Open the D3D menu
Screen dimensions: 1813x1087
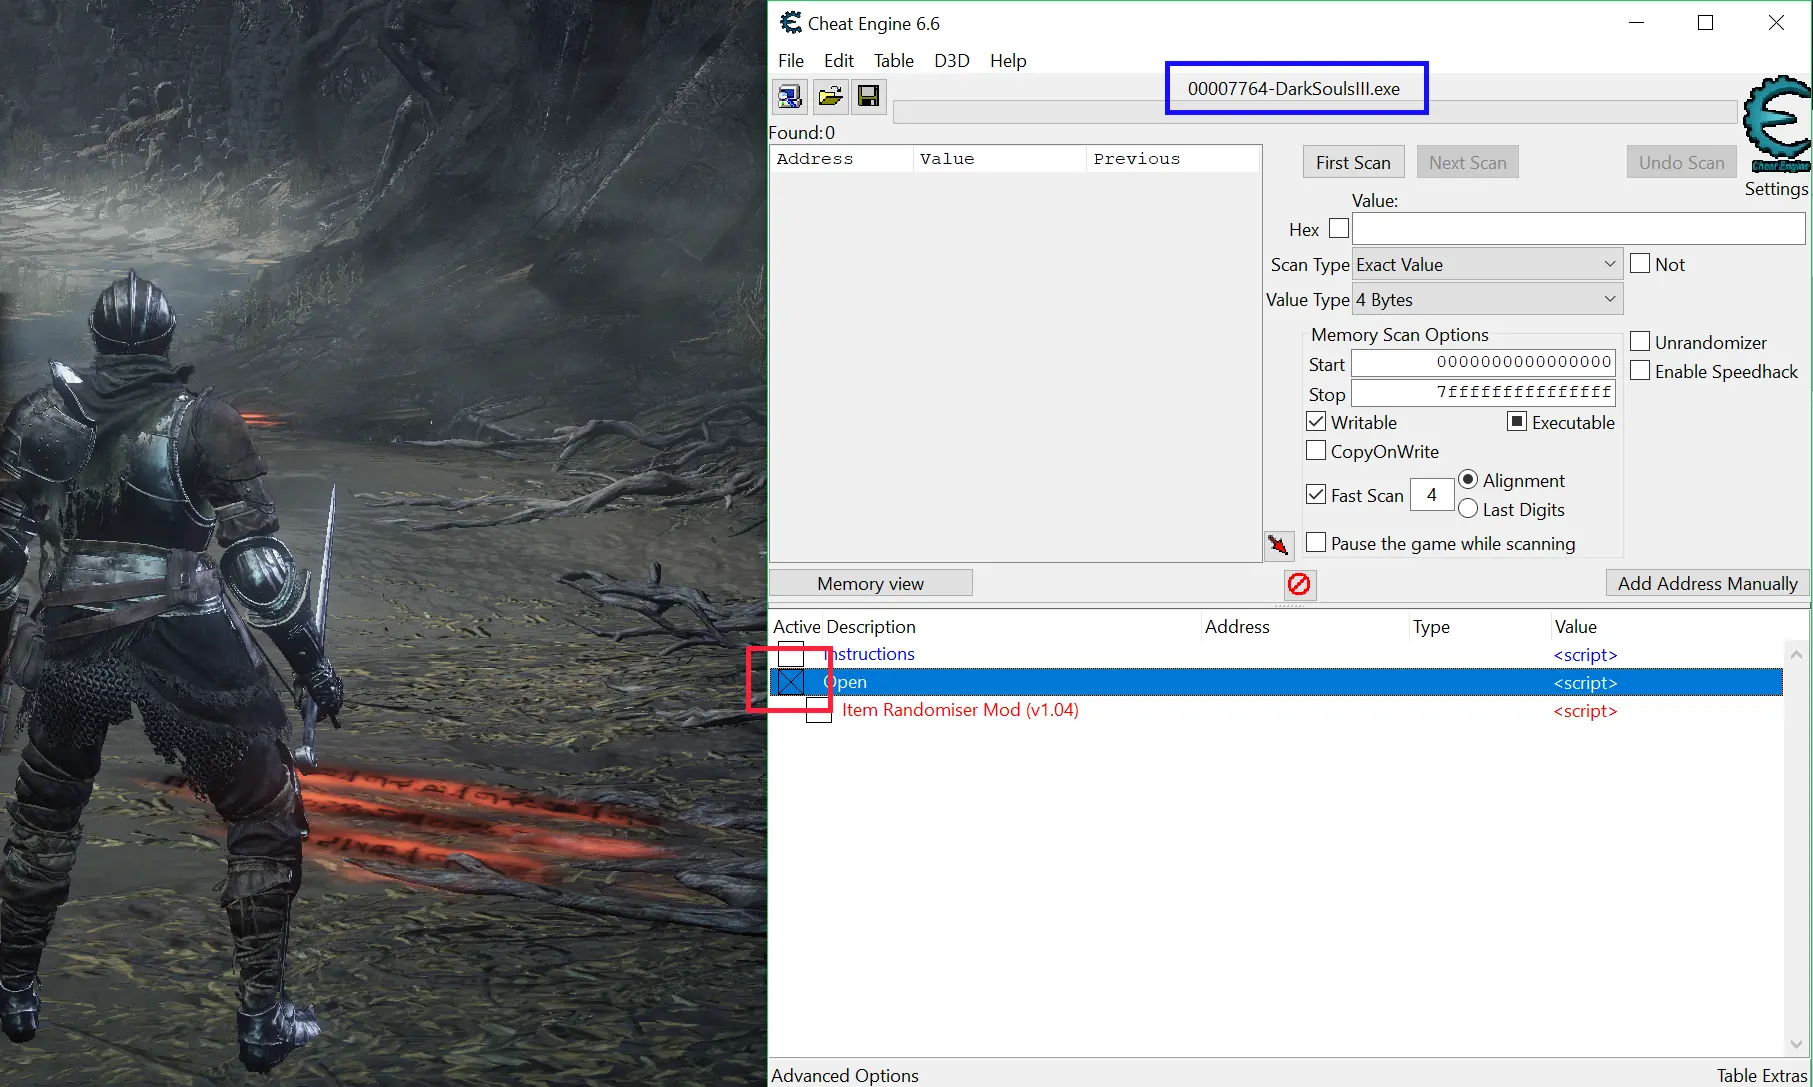pos(951,61)
